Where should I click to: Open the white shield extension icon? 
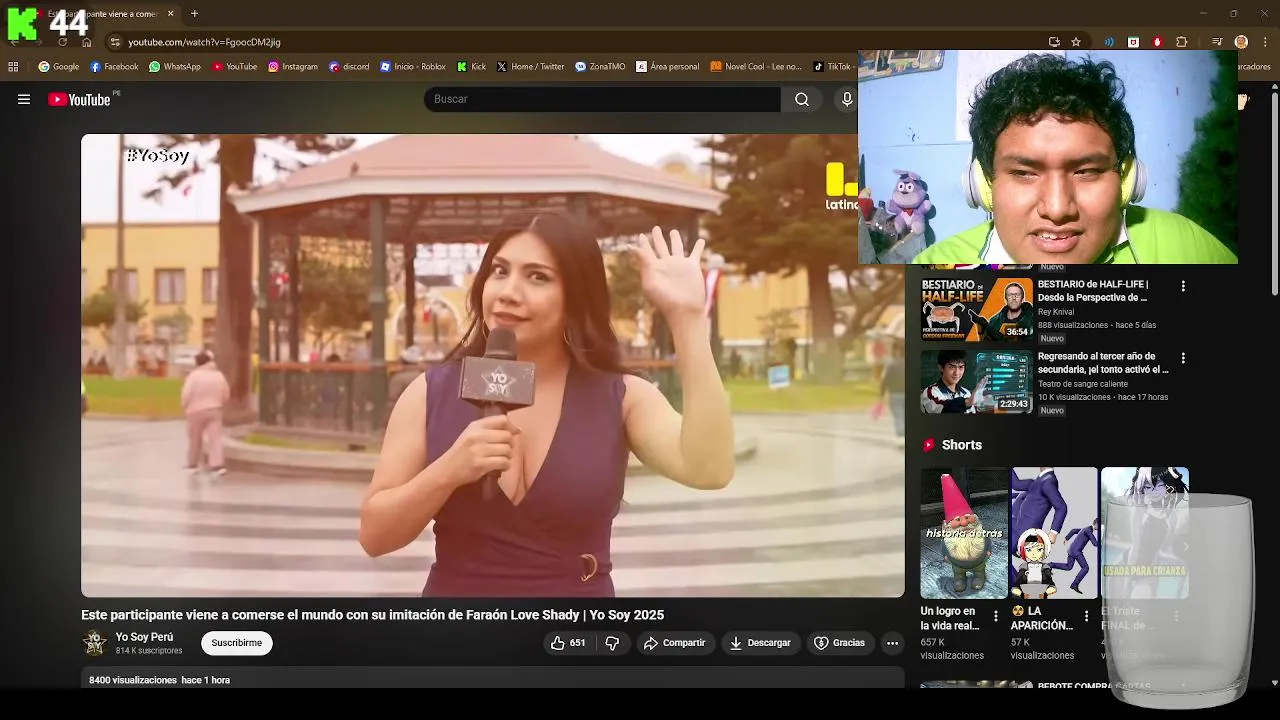coord(1133,42)
